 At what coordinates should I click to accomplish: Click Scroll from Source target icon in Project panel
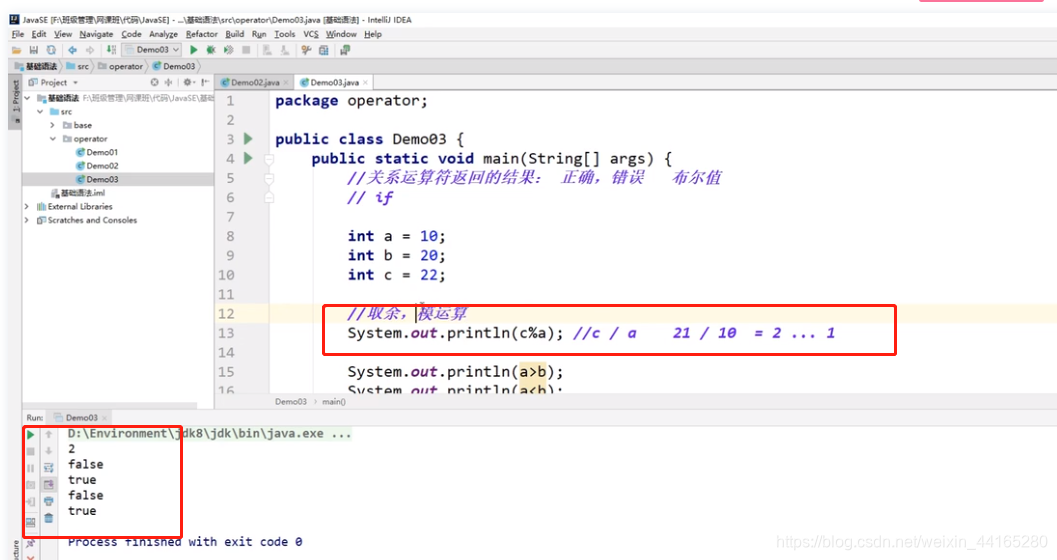(154, 82)
